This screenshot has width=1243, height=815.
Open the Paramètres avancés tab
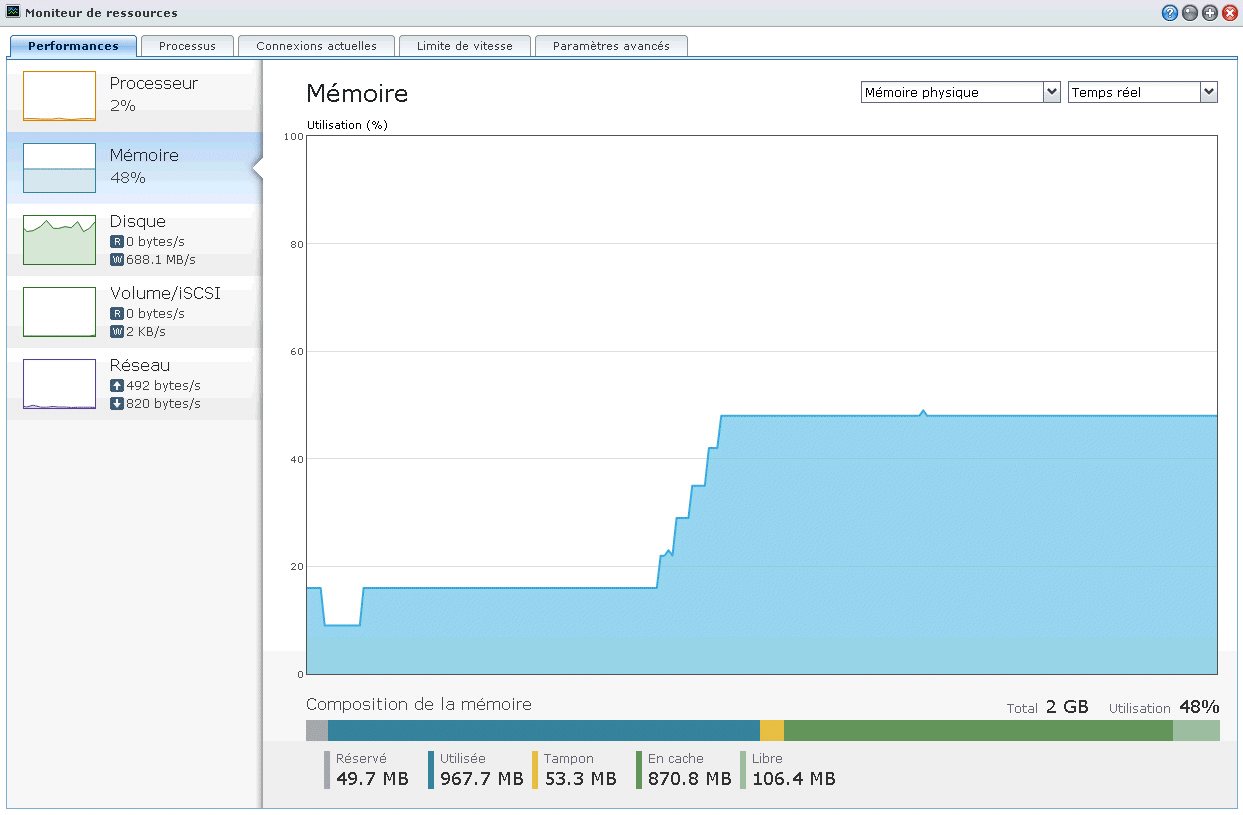pos(611,46)
